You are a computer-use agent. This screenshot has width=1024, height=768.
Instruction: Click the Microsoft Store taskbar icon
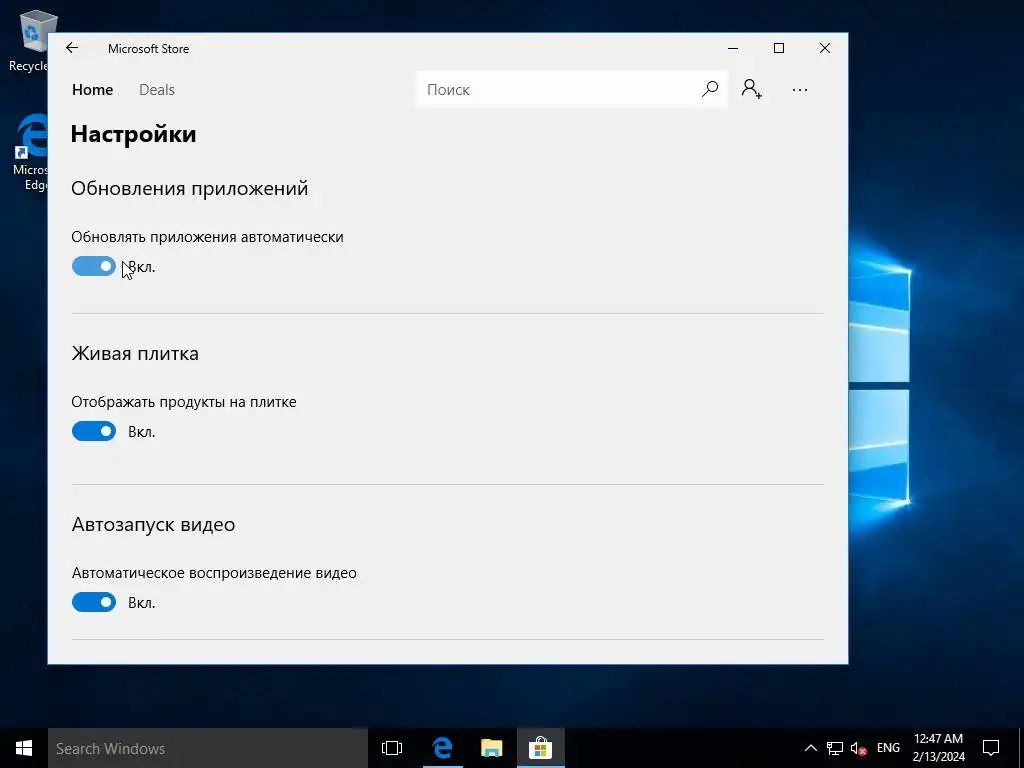tap(540, 748)
